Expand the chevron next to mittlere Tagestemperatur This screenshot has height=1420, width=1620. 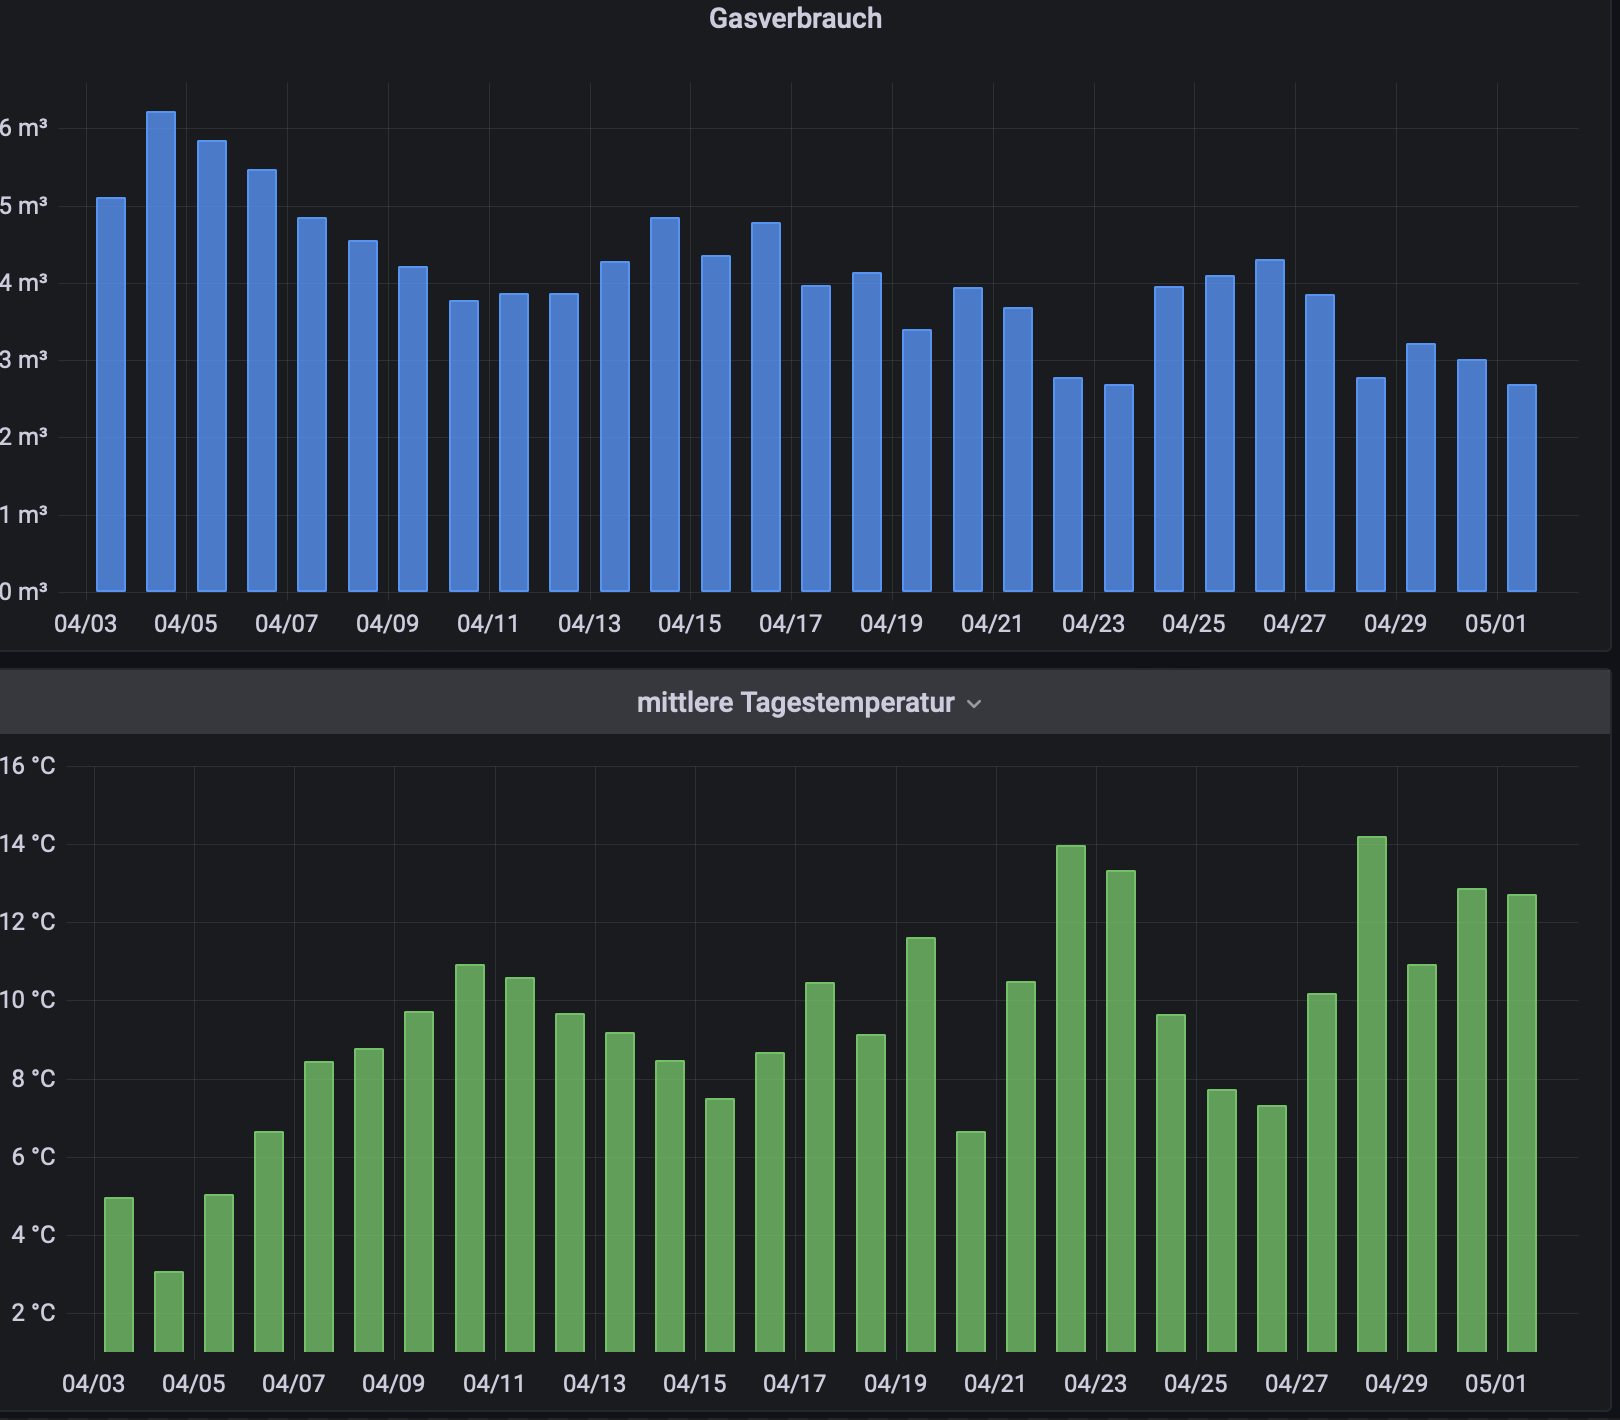tap(974, 704)
